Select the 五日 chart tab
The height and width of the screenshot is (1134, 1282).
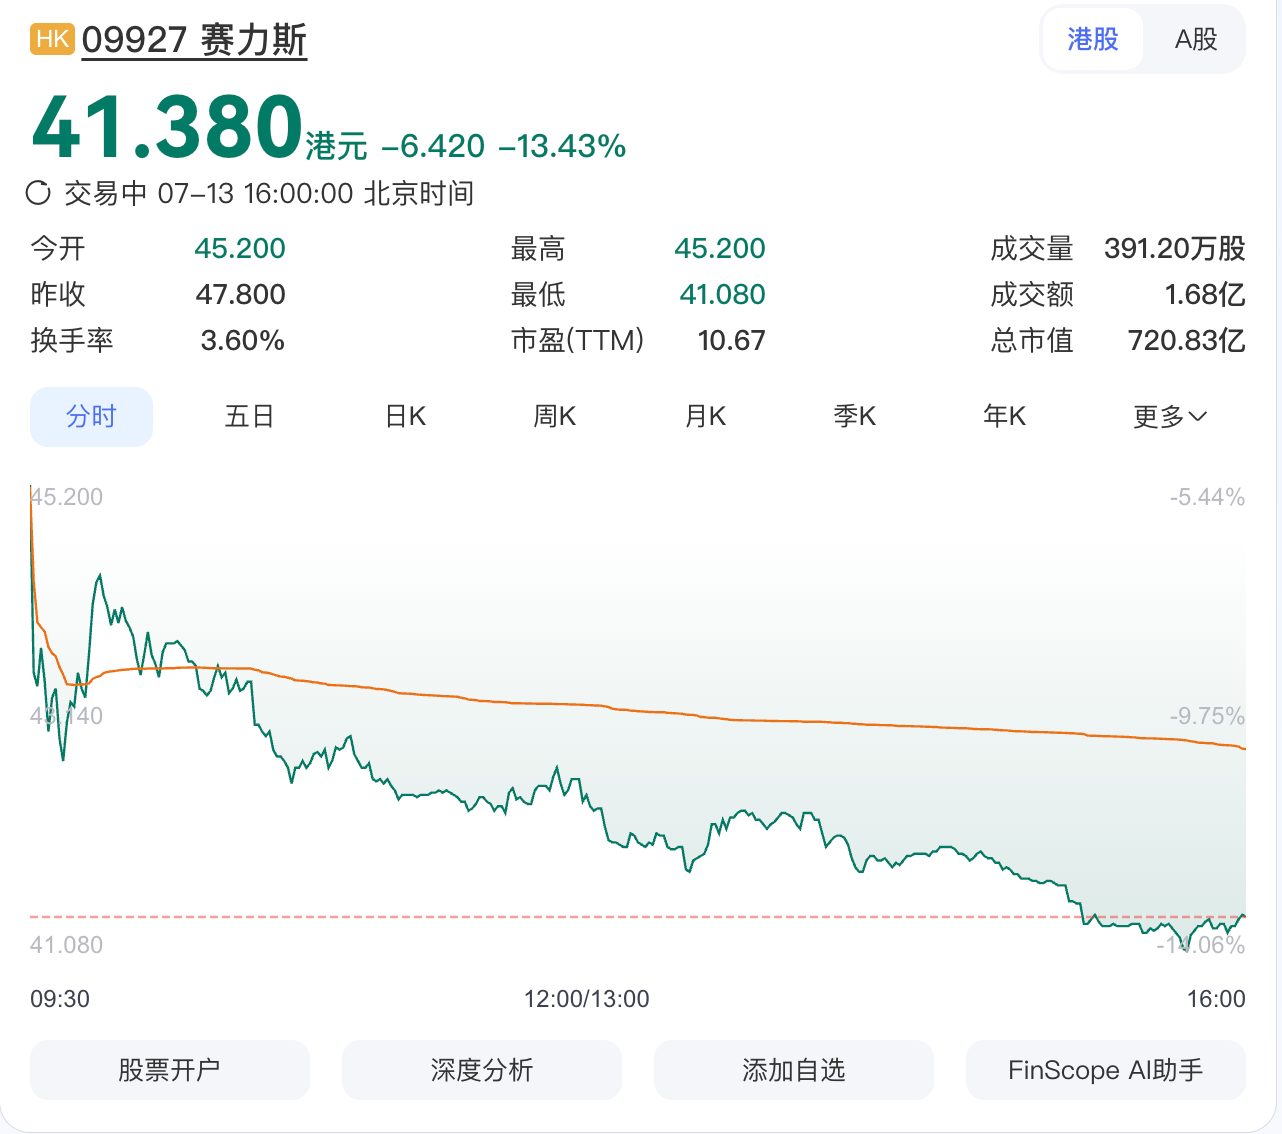coord(249,416)
